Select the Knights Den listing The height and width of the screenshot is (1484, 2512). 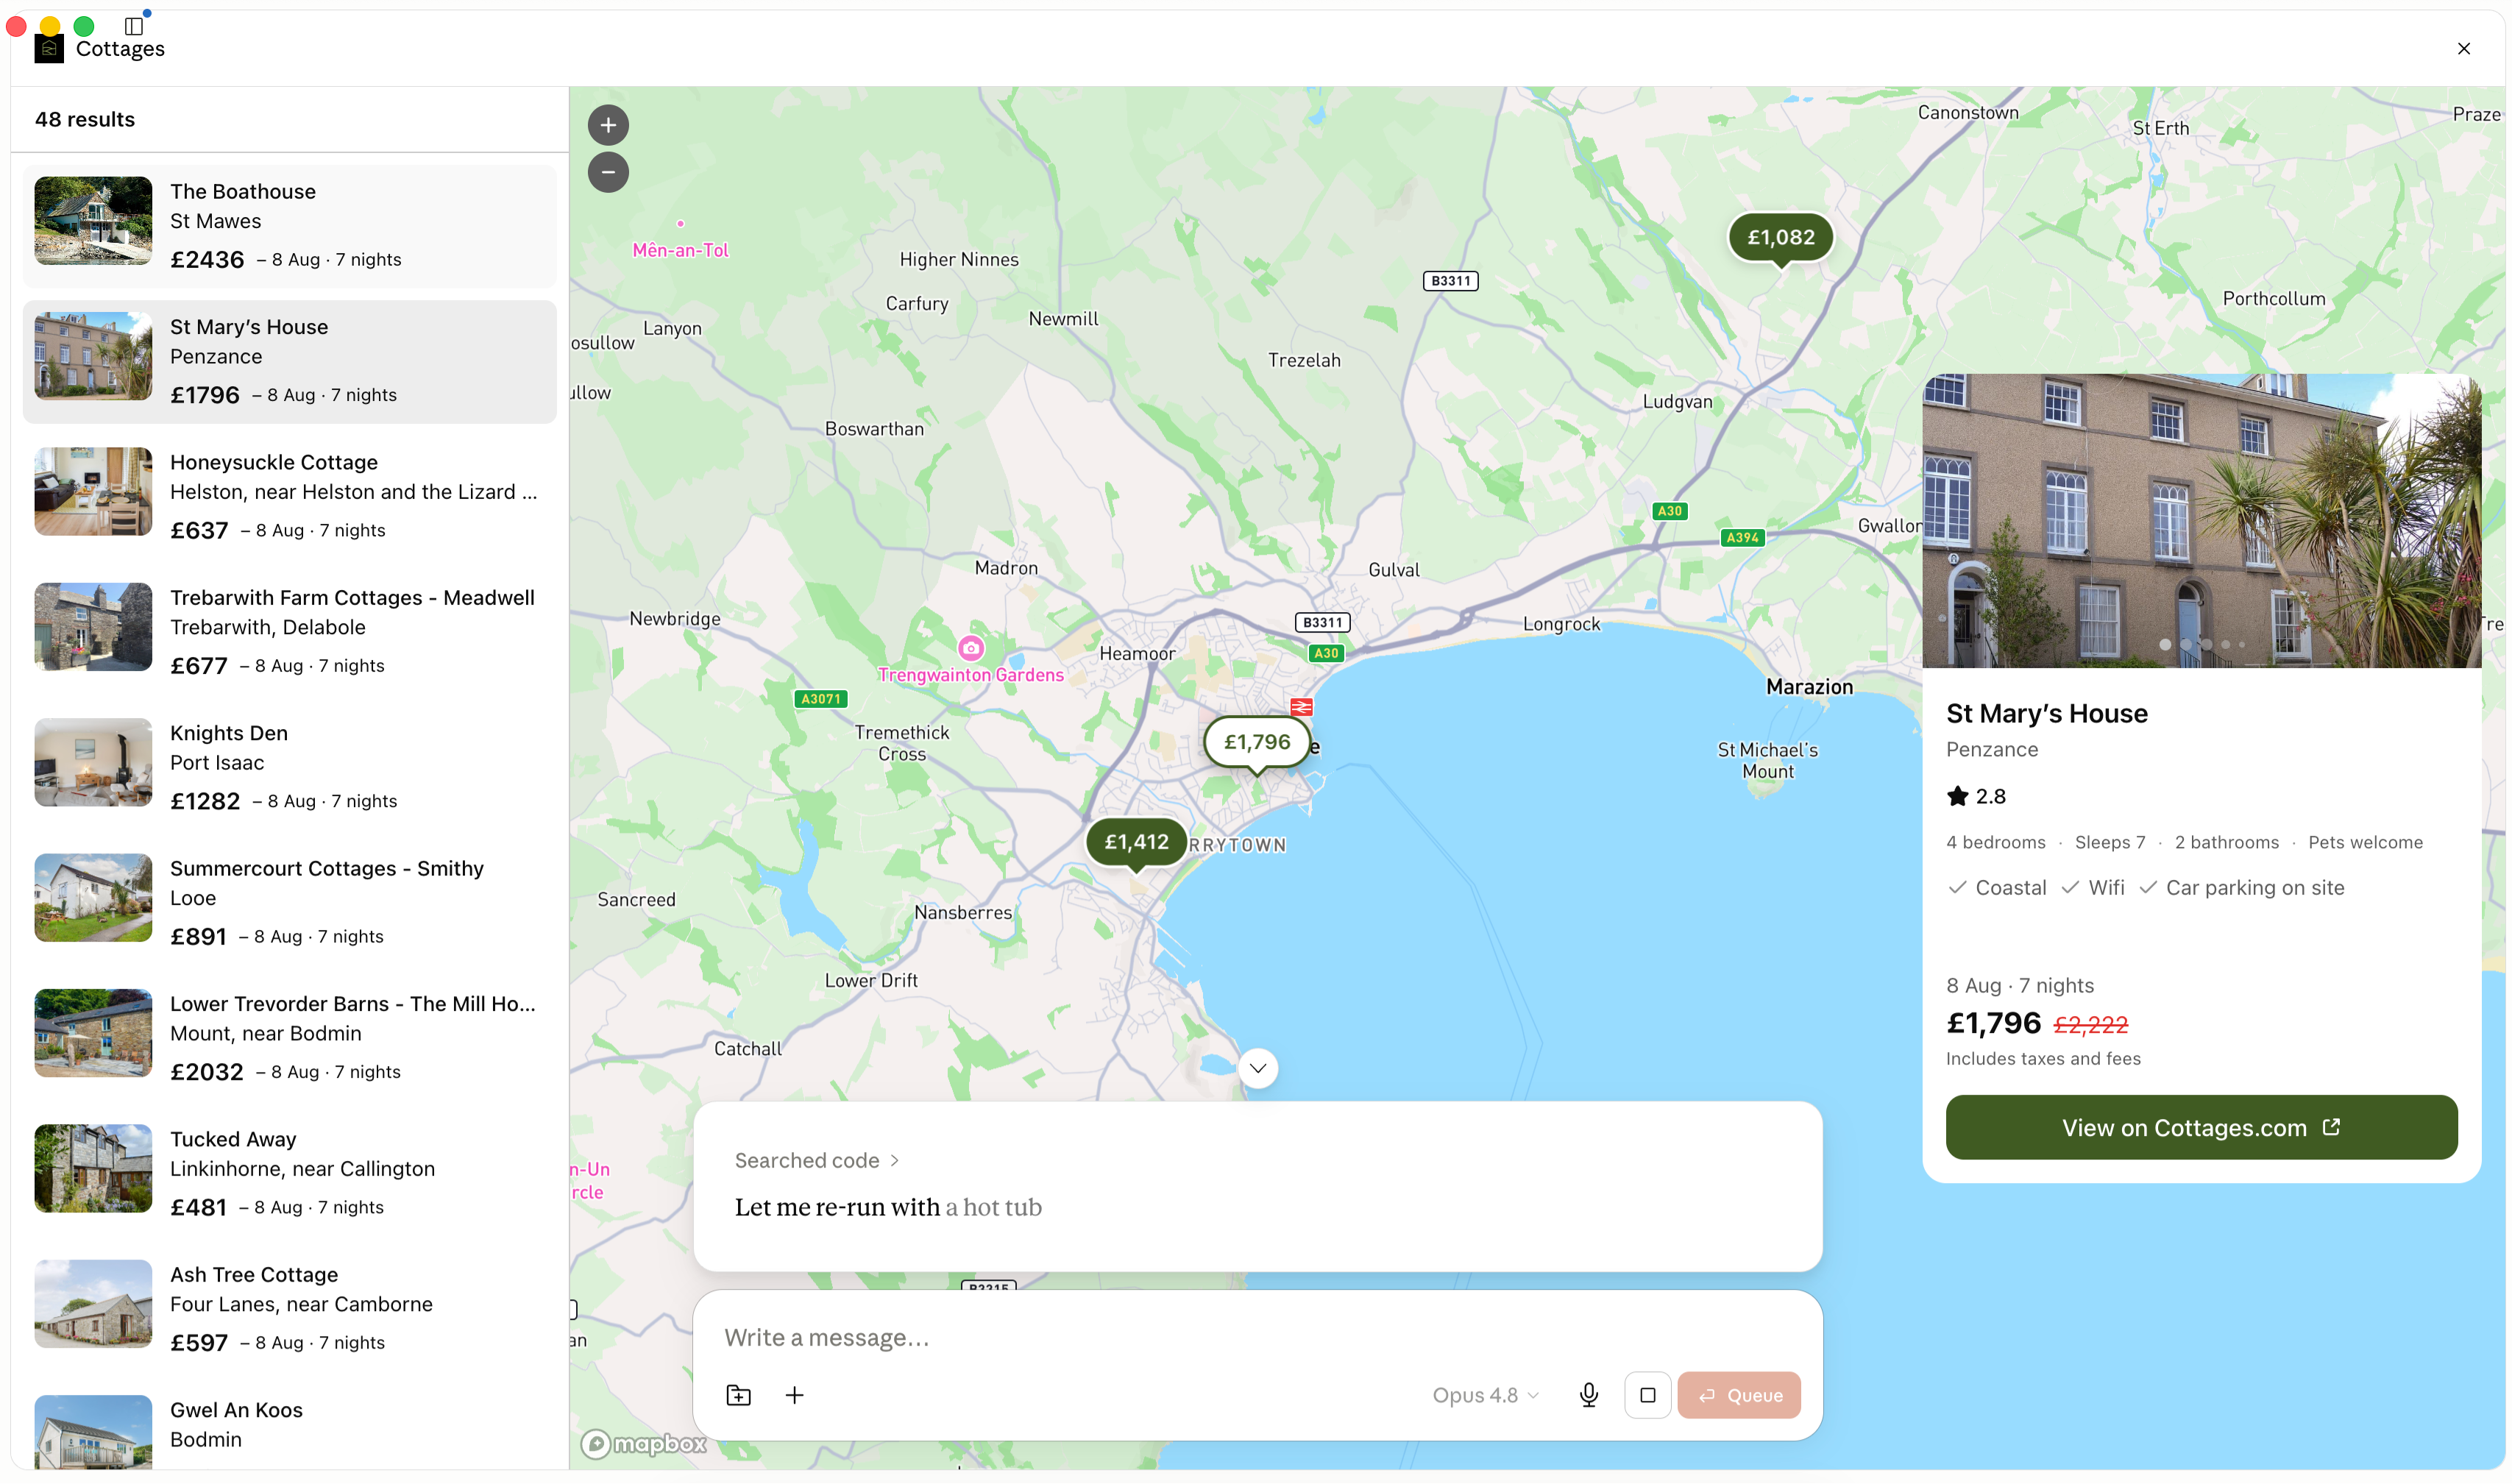coord(289,768)
